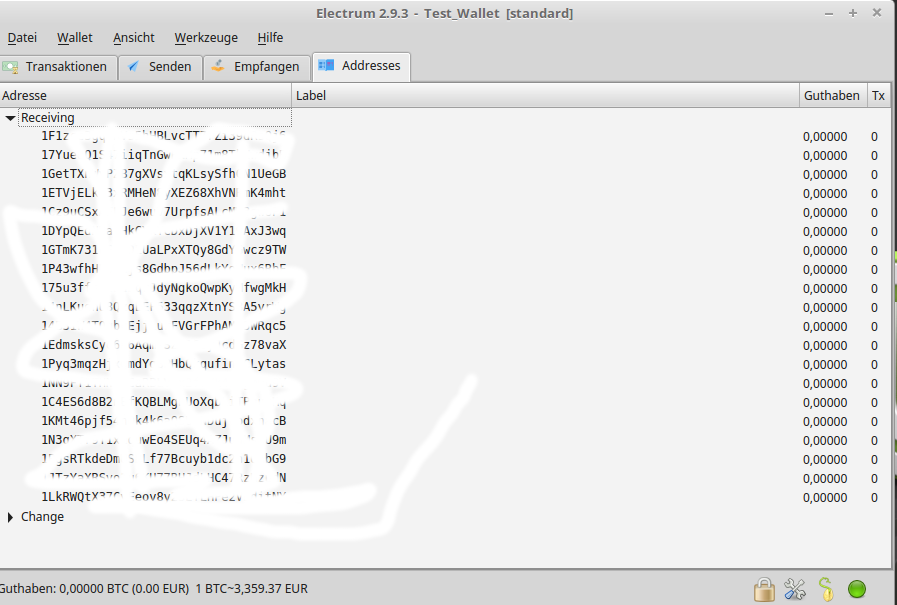Open the Werkzeuge menu

pos(206,38)
